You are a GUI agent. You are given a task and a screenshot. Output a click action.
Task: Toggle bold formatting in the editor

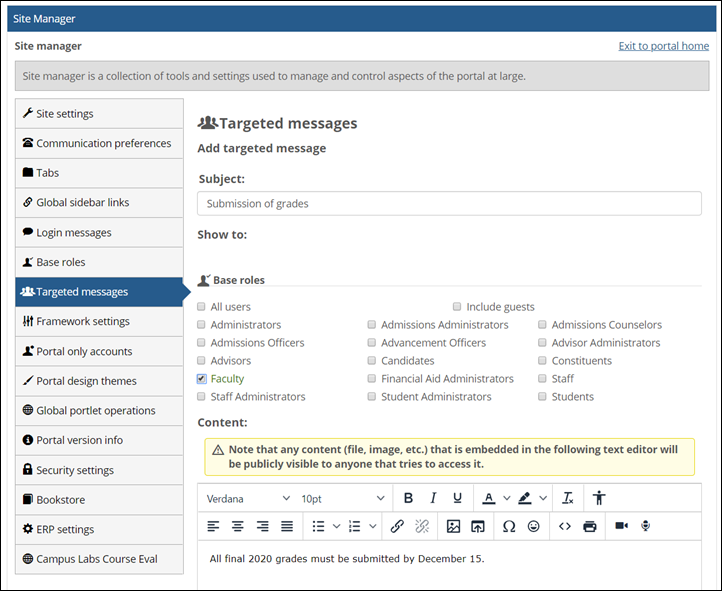click(408, 498)
